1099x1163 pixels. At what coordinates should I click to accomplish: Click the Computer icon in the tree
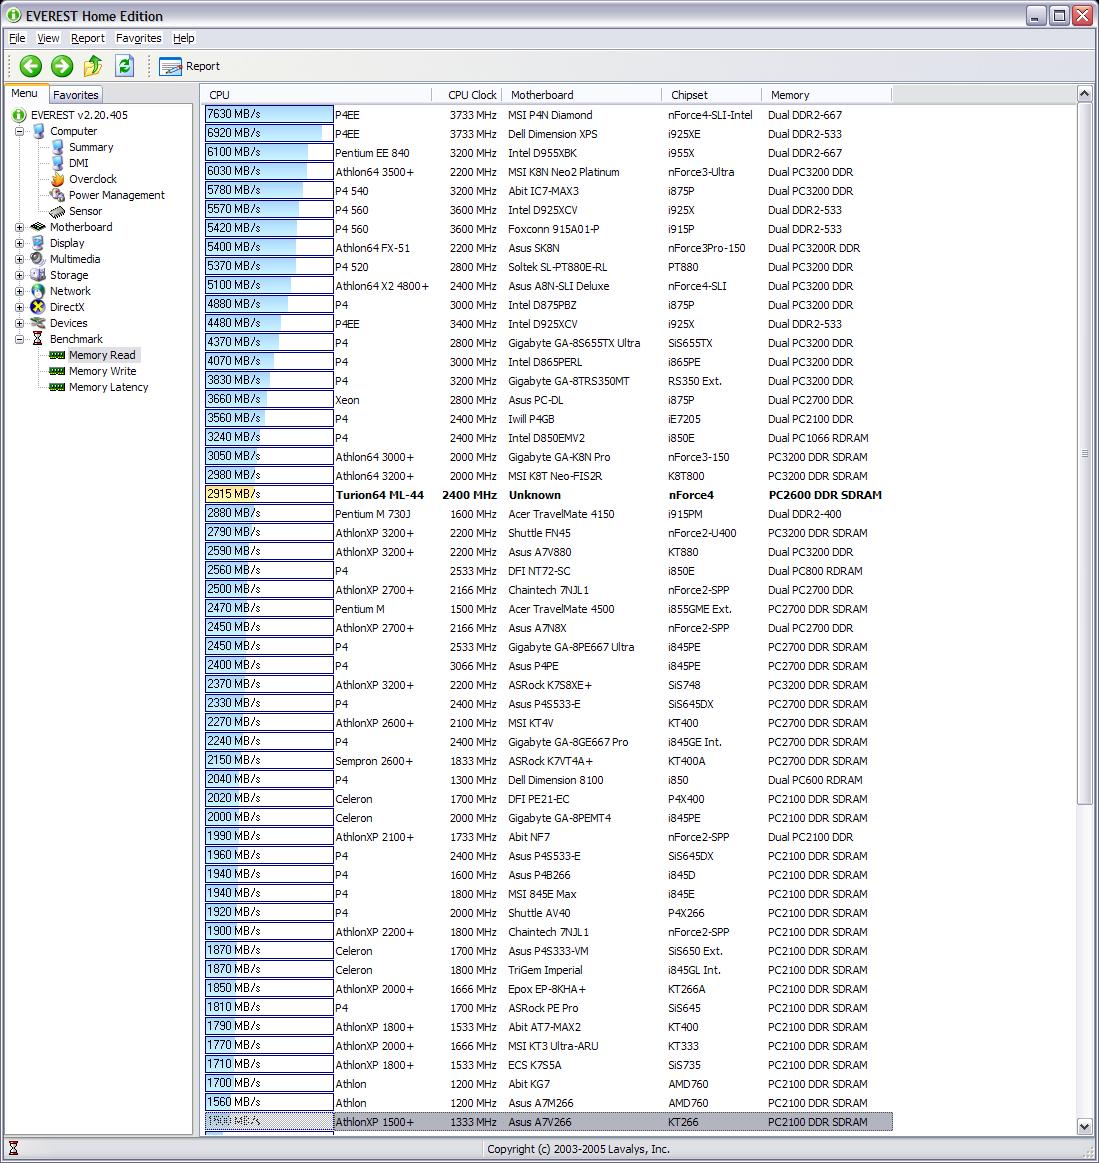(x=38, y=131)
